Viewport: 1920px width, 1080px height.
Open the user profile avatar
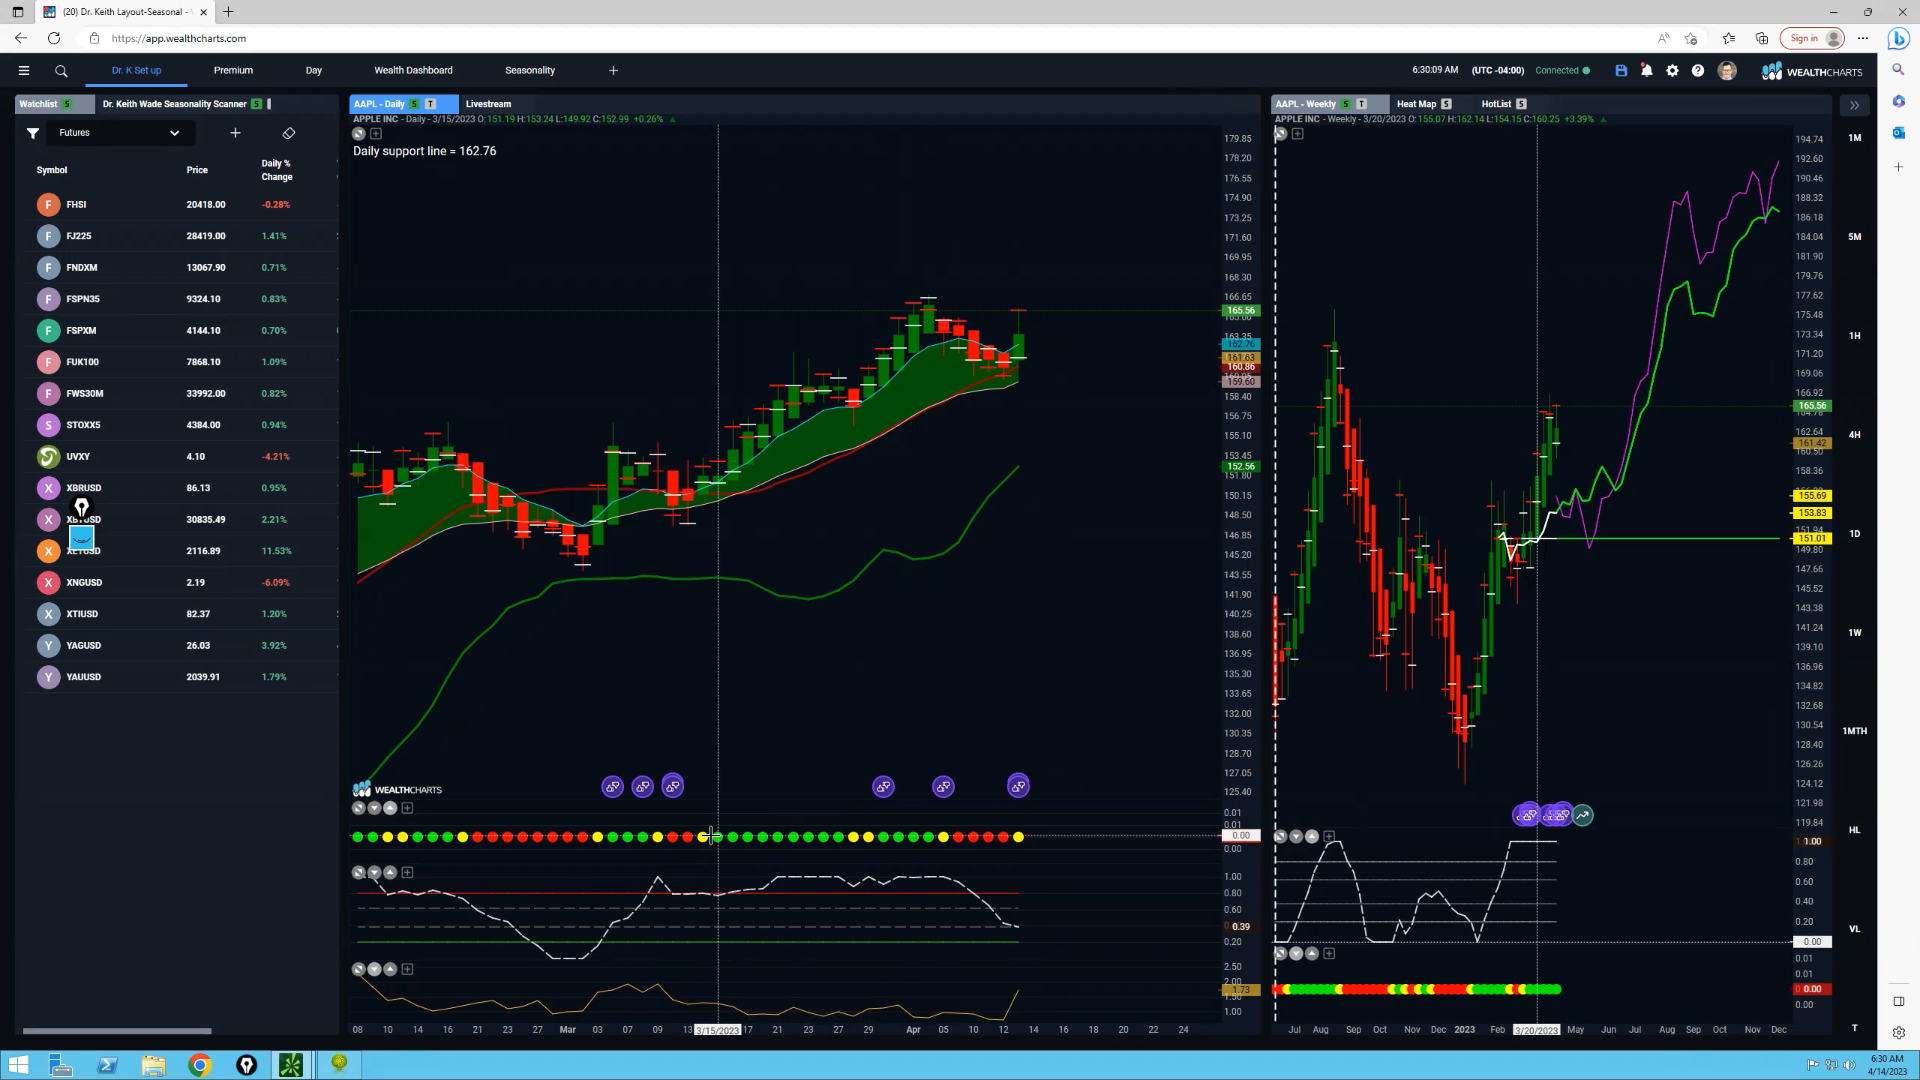point(1727,71)
